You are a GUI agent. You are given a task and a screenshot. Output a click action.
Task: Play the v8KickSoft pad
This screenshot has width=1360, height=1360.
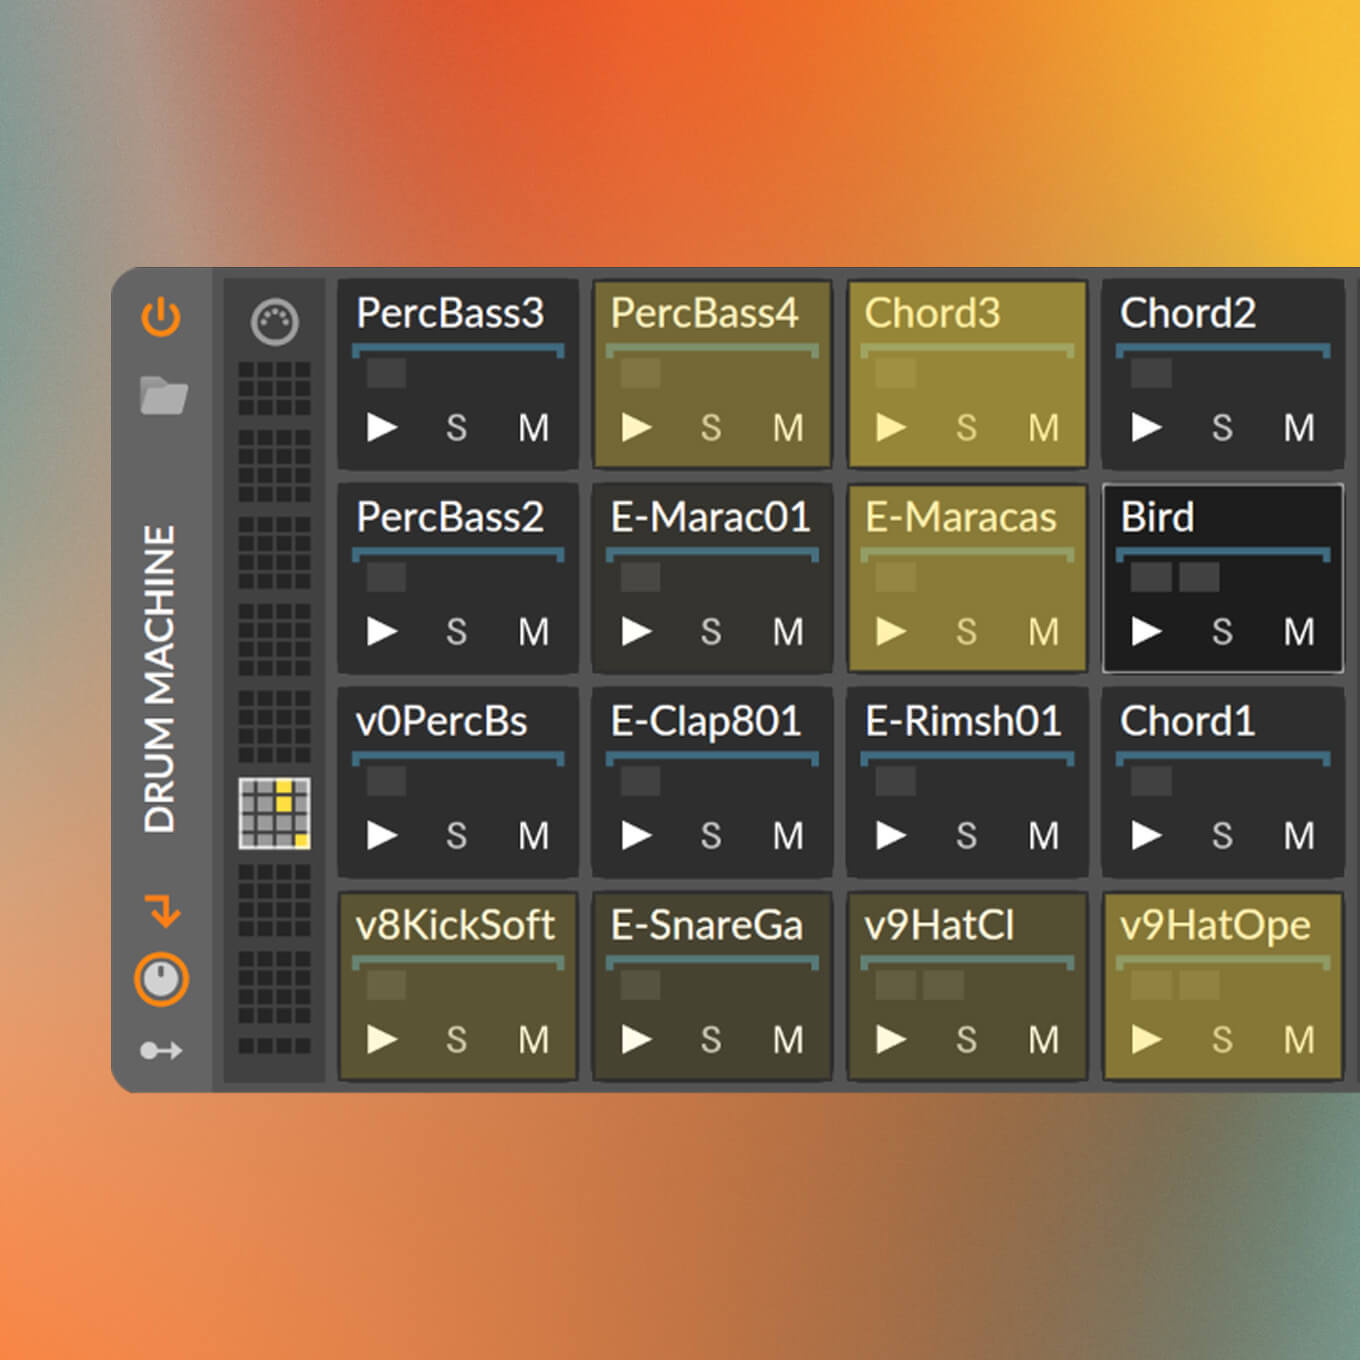click(382, 1039)
